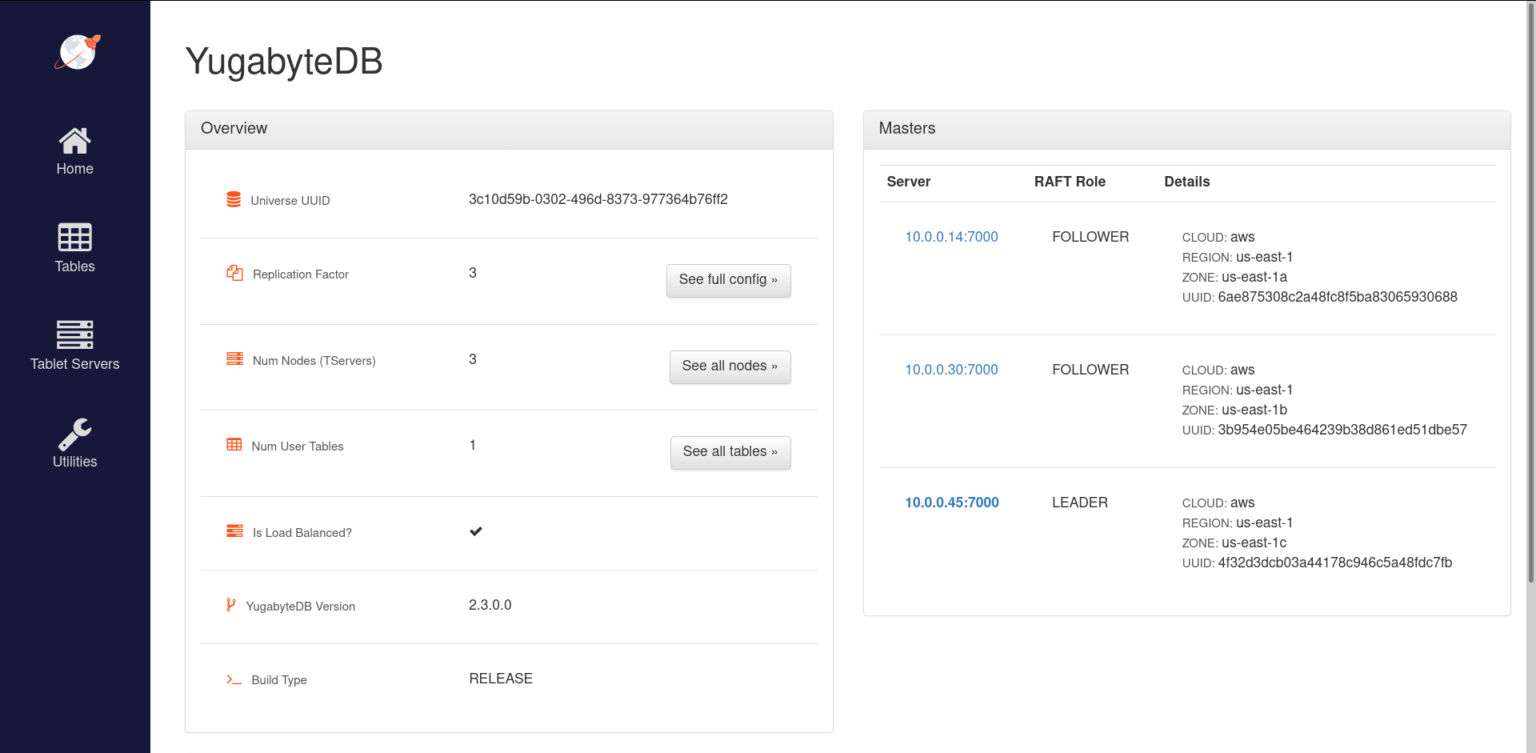
Task: Click the universe UUID value 3c10d59b-0302-496d-8373-977364b76ff2
Action: tap(598, 199)
